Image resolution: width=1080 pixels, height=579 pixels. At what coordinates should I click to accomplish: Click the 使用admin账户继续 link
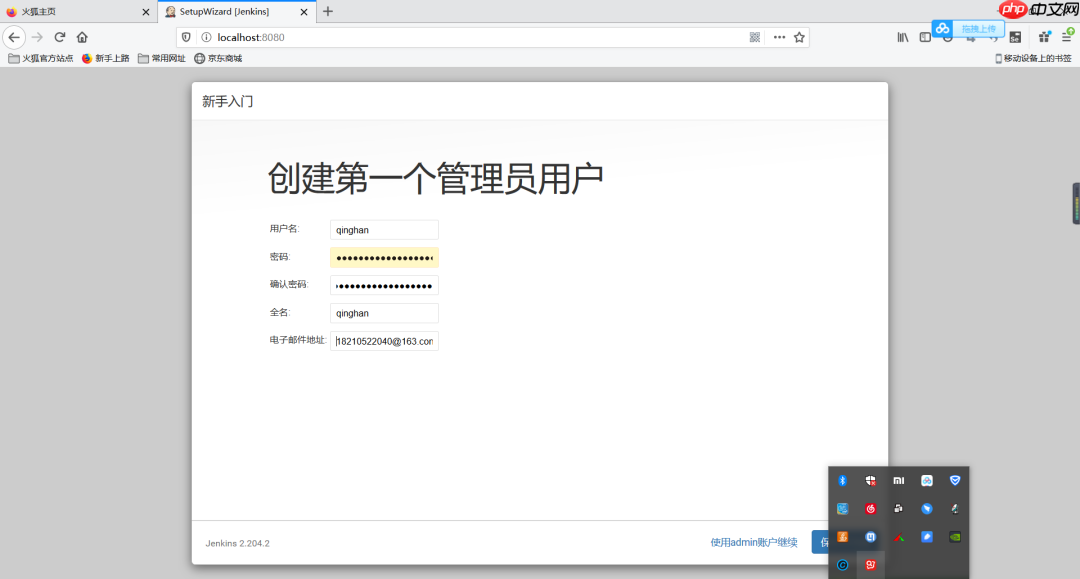754,541
